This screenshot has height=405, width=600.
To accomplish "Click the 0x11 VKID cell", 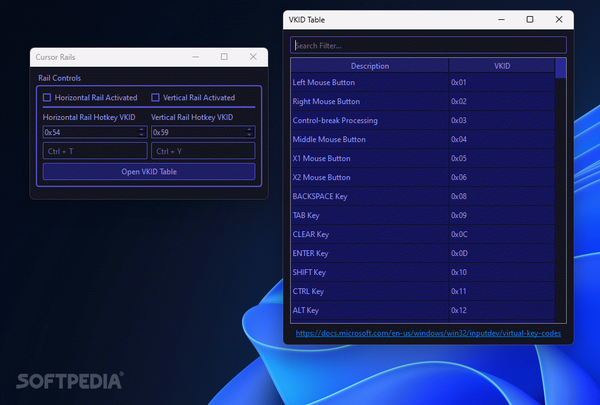I will [x=502, y=291].
